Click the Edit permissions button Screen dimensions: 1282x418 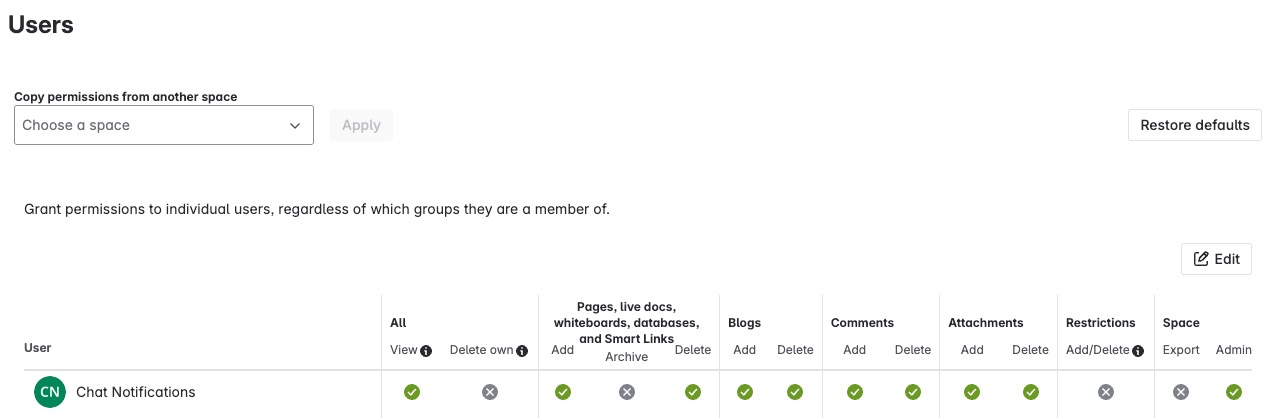[x=1216, y=259]
